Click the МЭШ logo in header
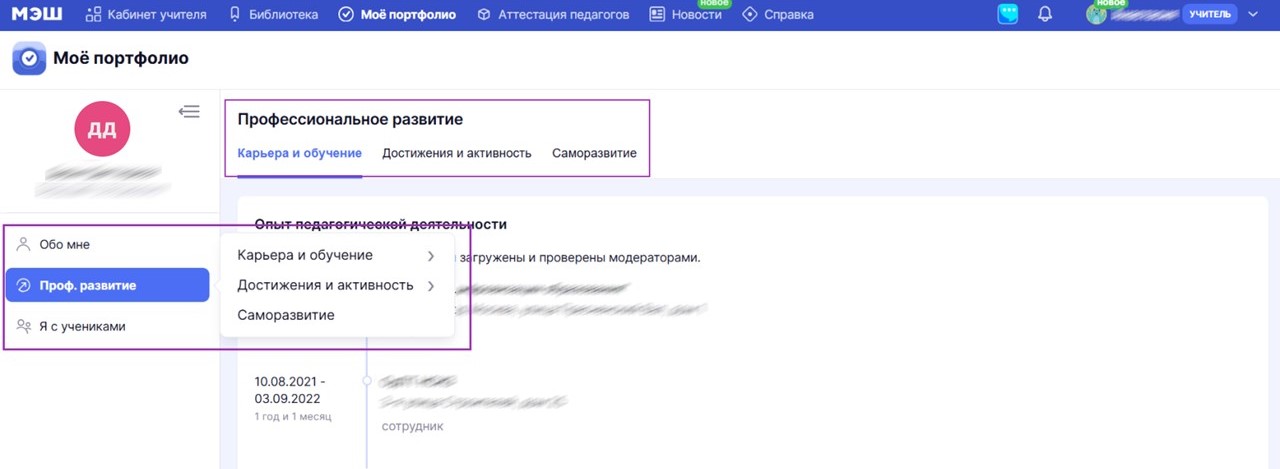 [x=36, y=14]
